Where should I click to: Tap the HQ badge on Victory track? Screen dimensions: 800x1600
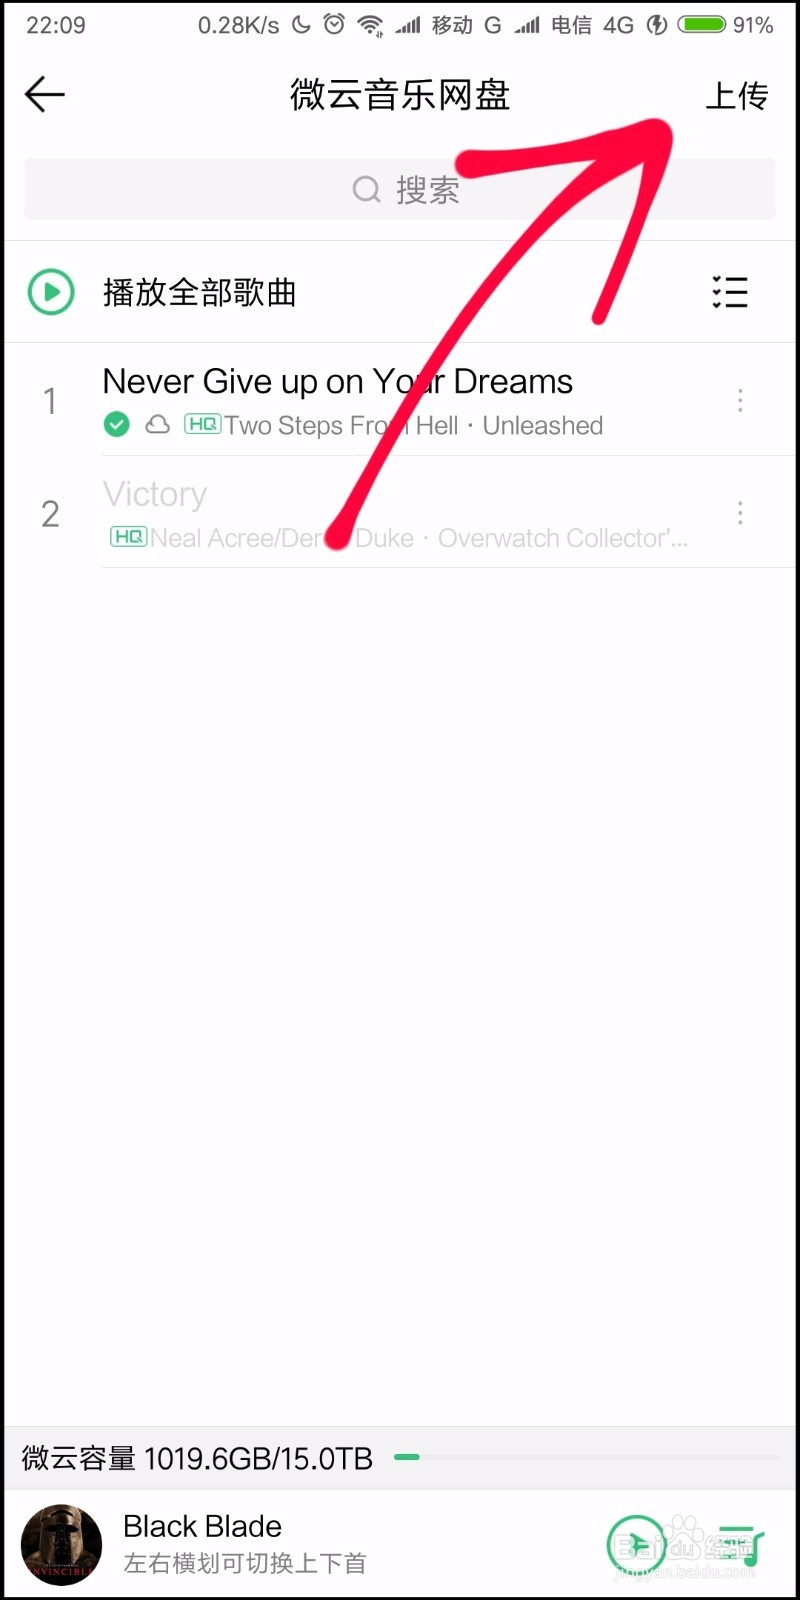129,537
